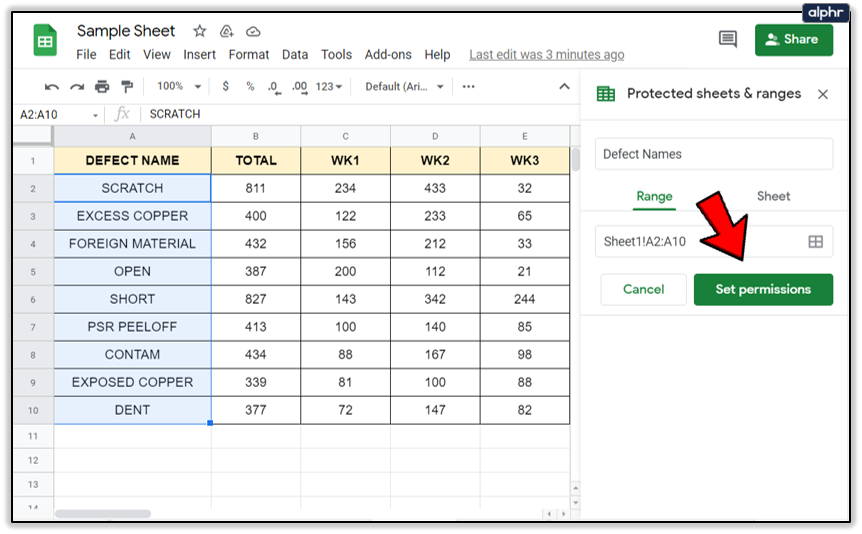This screenshot has width=862, height=534.
Task: Click the Print icon
Action: (x=102, y=87)
